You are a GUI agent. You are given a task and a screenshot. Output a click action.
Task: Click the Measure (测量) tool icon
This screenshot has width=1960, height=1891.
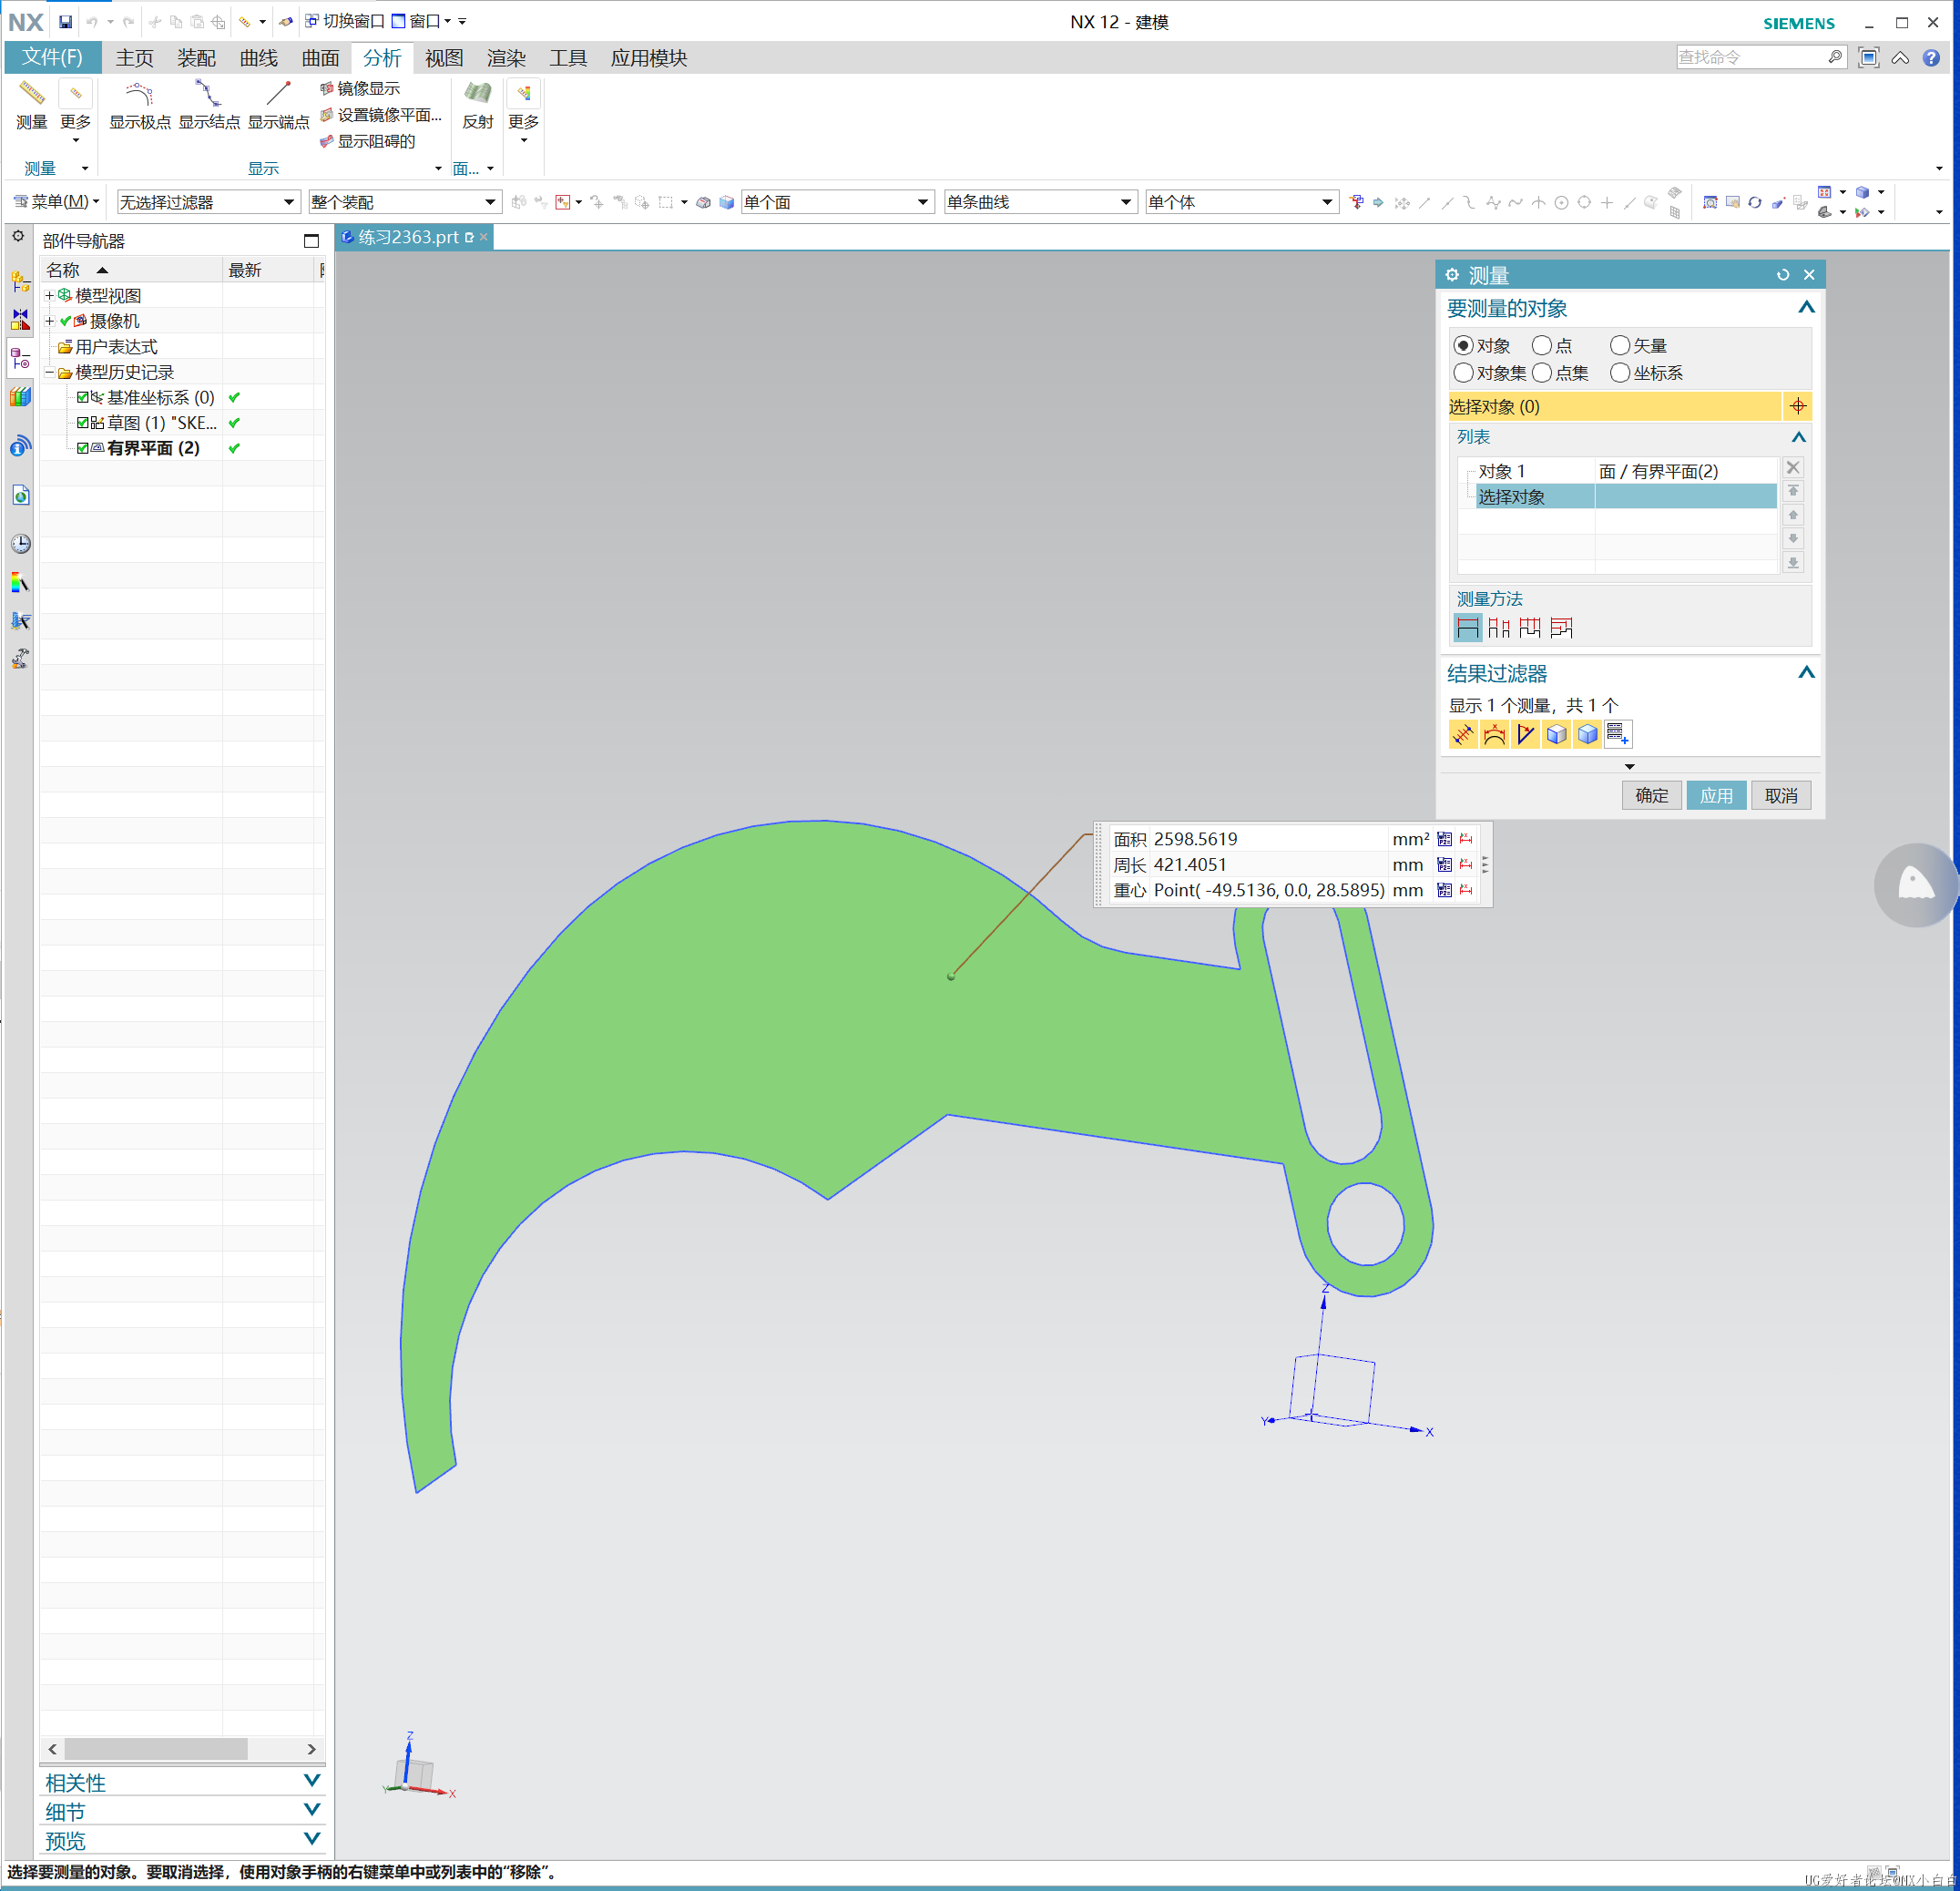pos(31,94)
